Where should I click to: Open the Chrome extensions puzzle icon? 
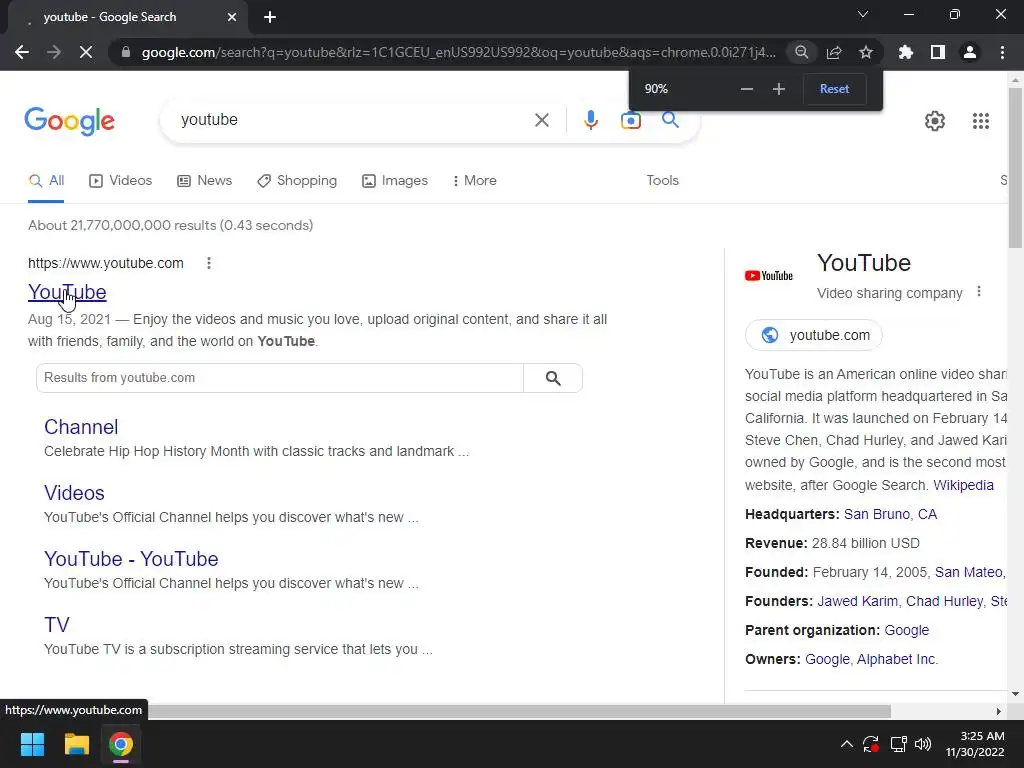tap(905, 52)
